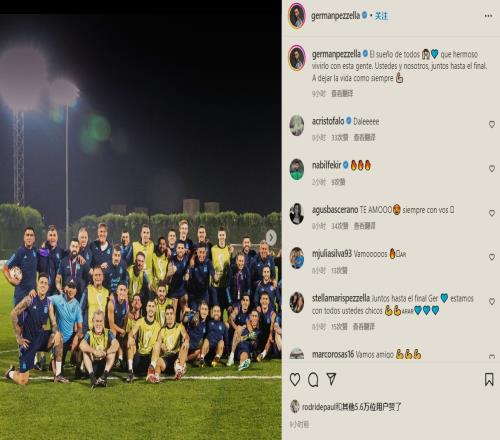
Task: Go to next photo in carousel
Action: (271, 238)
